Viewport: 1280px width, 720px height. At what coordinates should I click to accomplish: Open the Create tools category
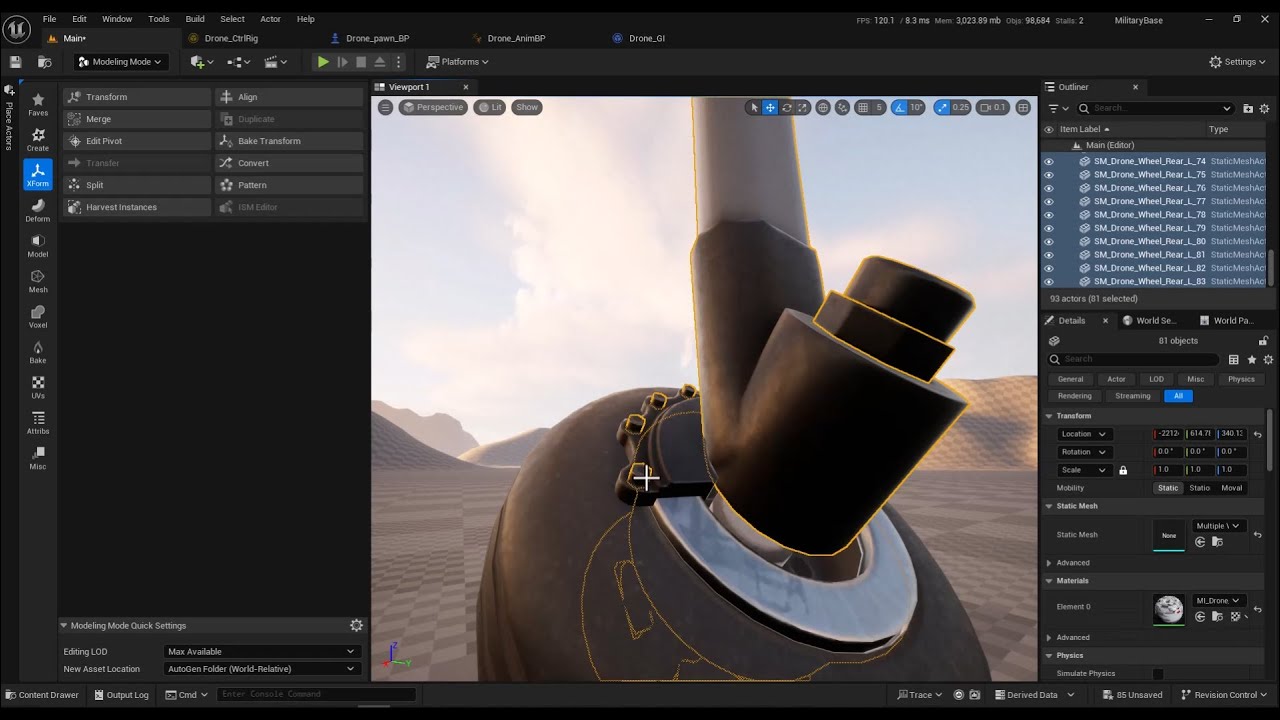(38, 139)
